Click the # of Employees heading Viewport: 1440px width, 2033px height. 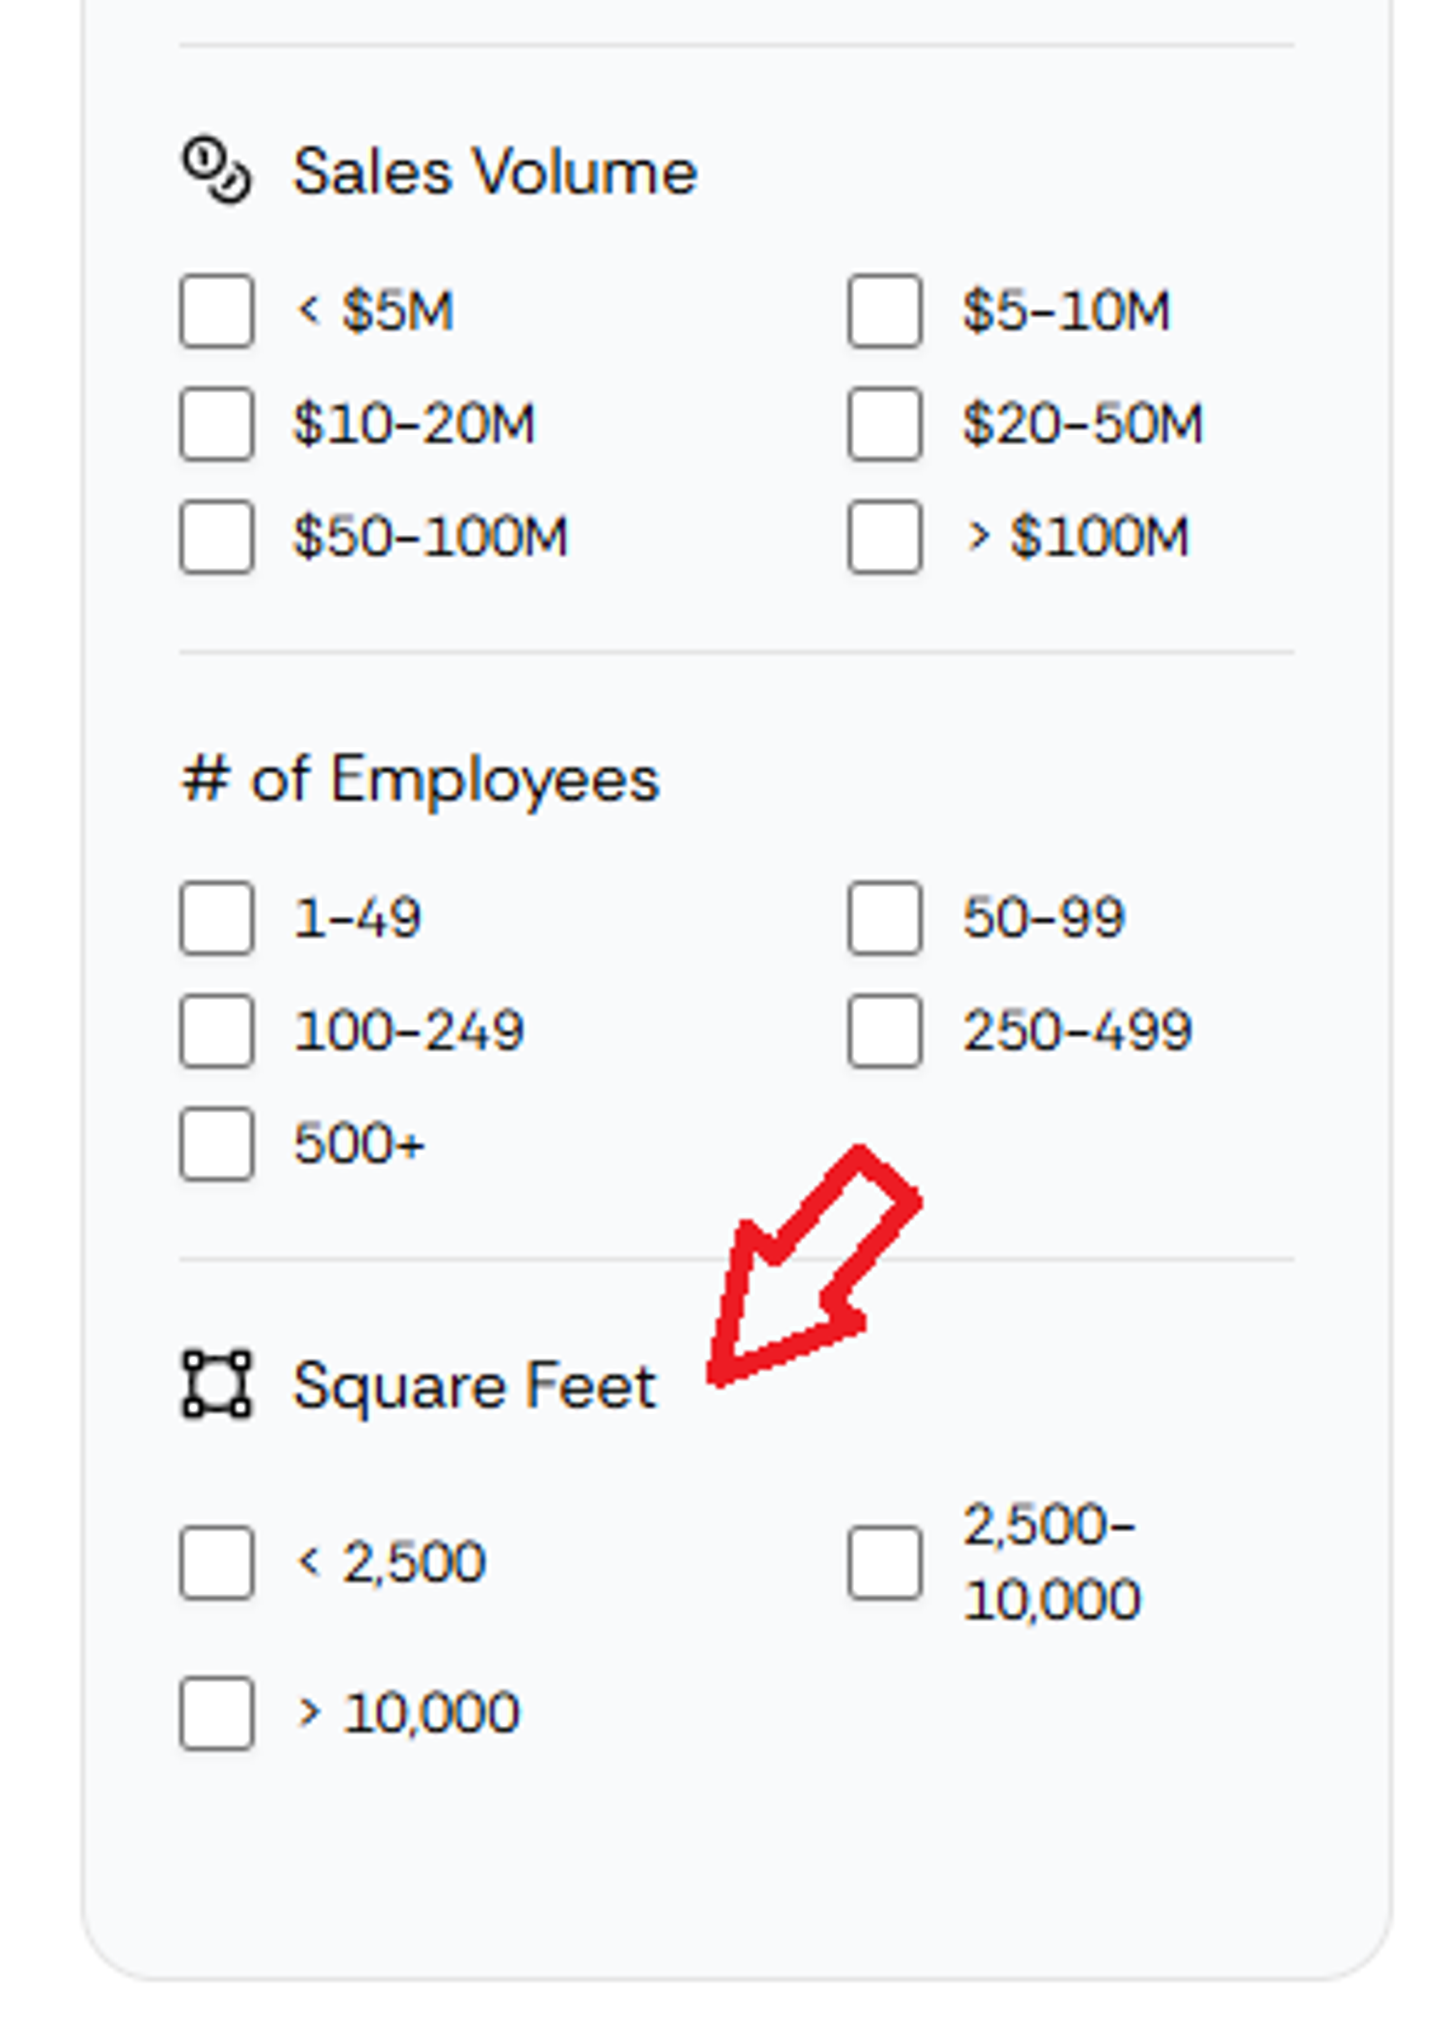pyautogui.click(x=420, y=779)
